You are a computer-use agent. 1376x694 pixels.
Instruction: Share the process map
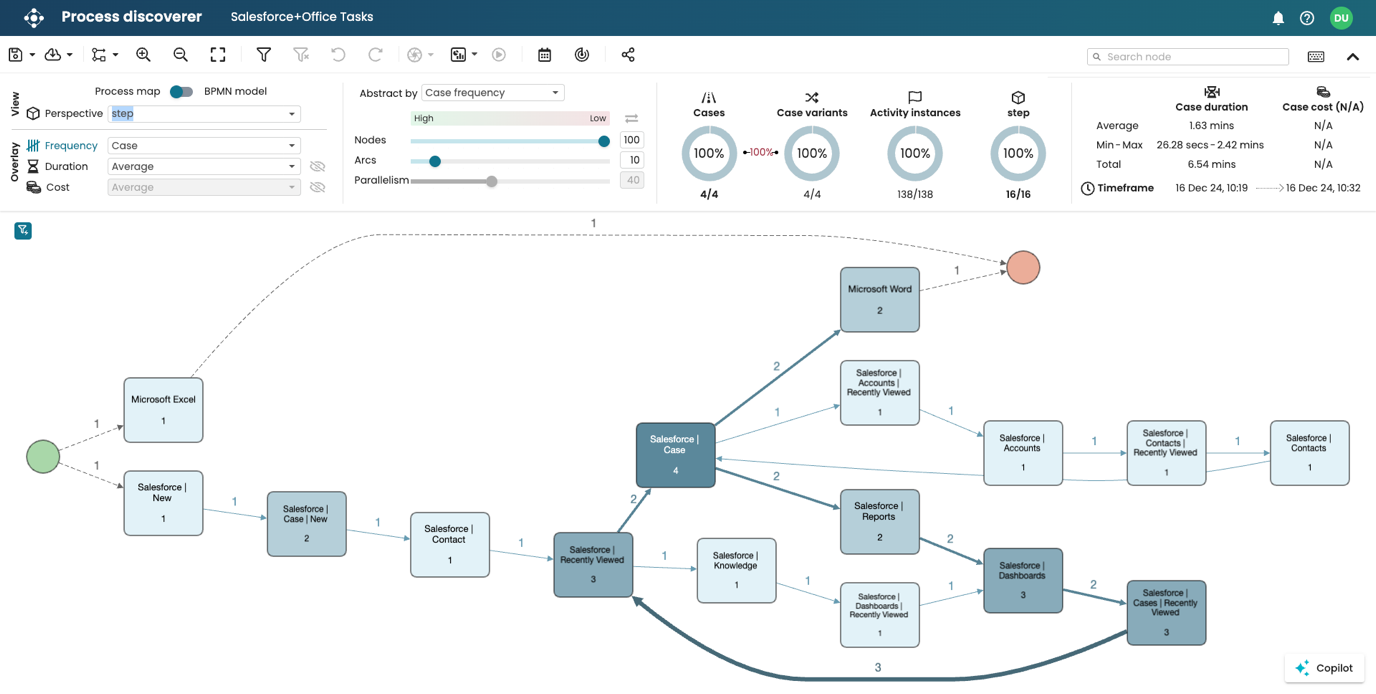tap(628, 54)
